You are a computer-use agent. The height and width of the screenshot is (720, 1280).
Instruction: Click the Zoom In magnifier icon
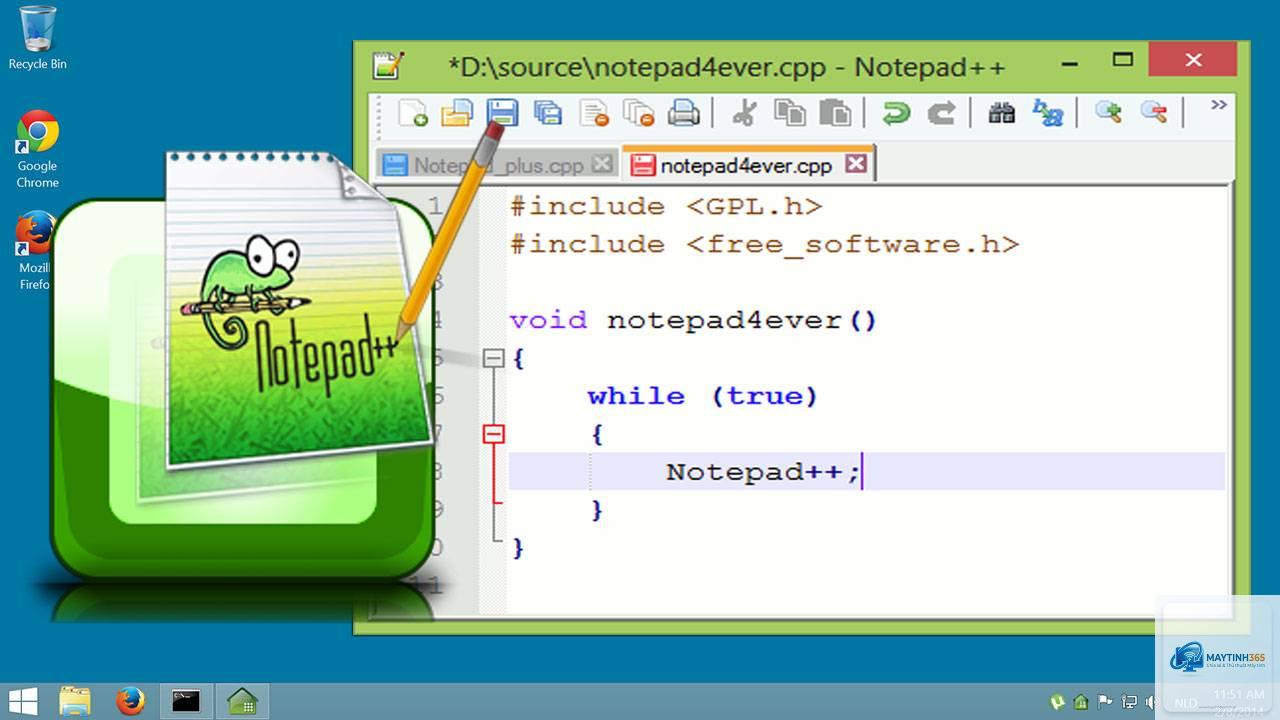(1108, 112)
